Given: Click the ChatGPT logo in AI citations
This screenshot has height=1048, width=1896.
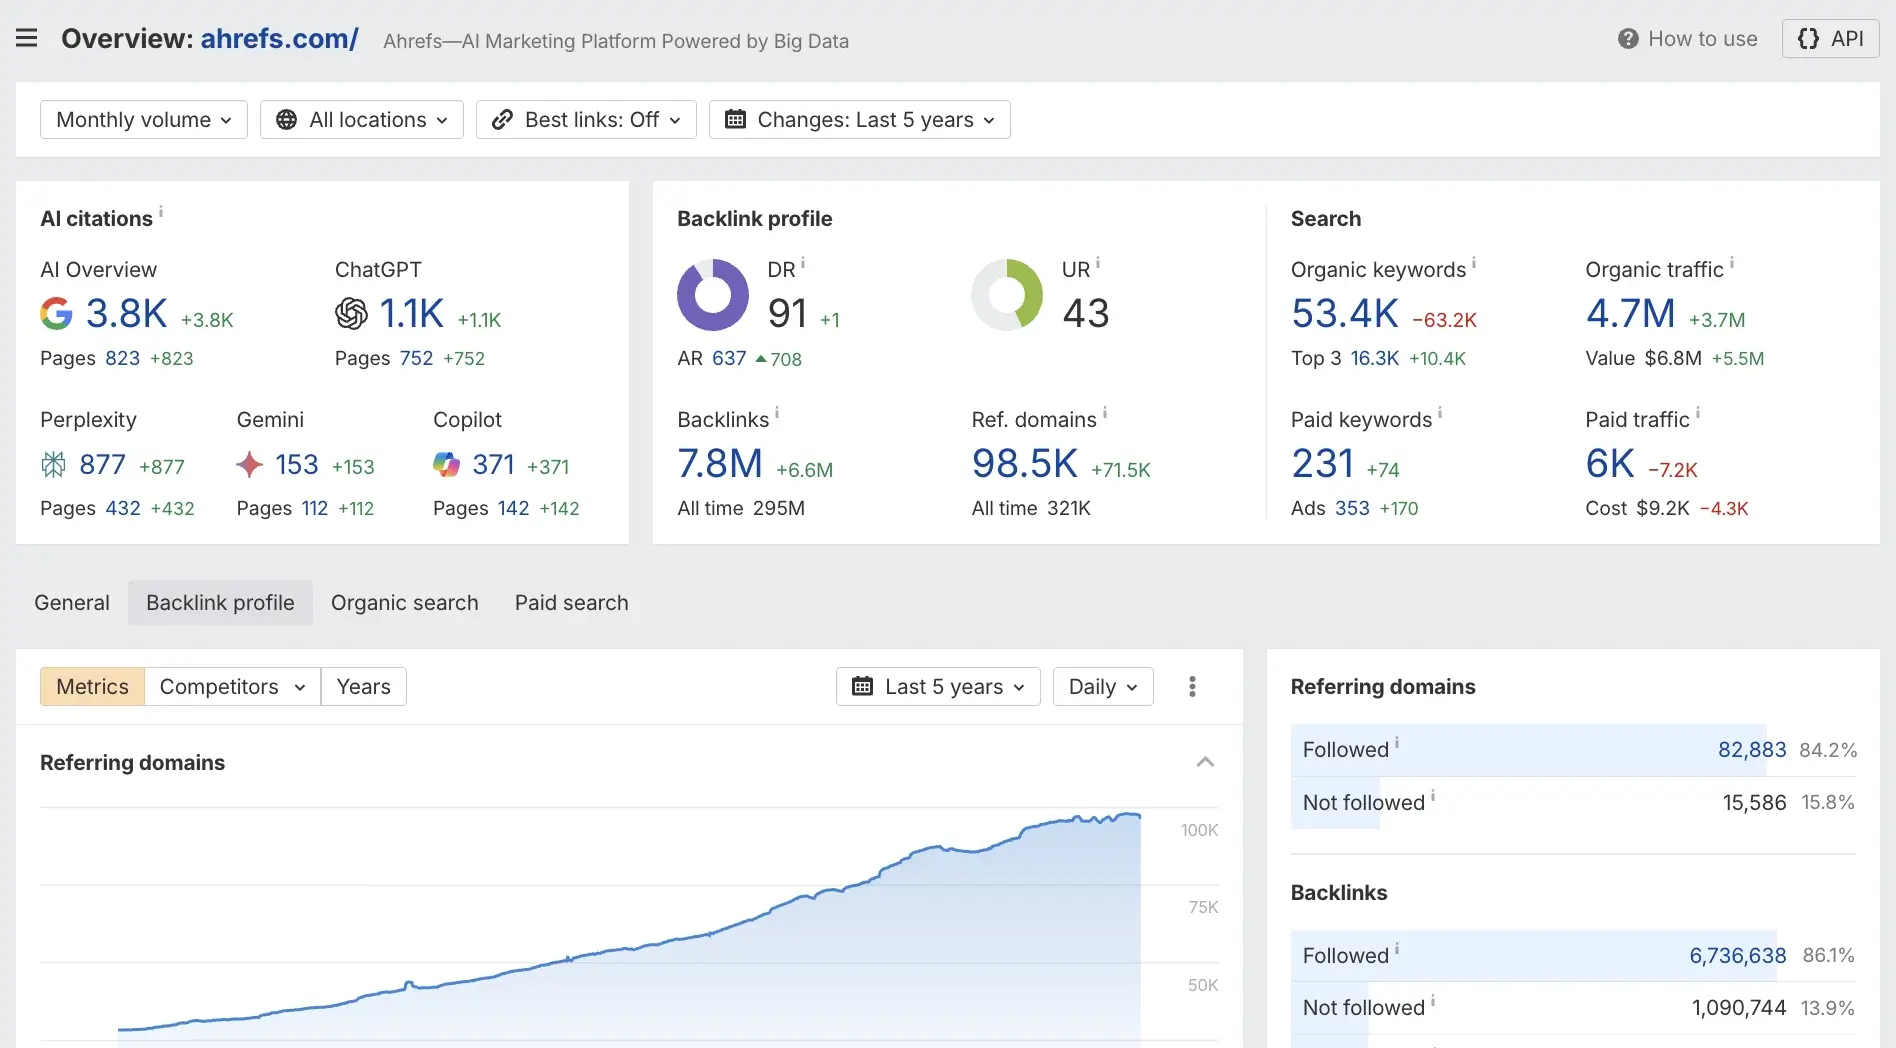Looking at the screenshot, I should click(351, 313).
